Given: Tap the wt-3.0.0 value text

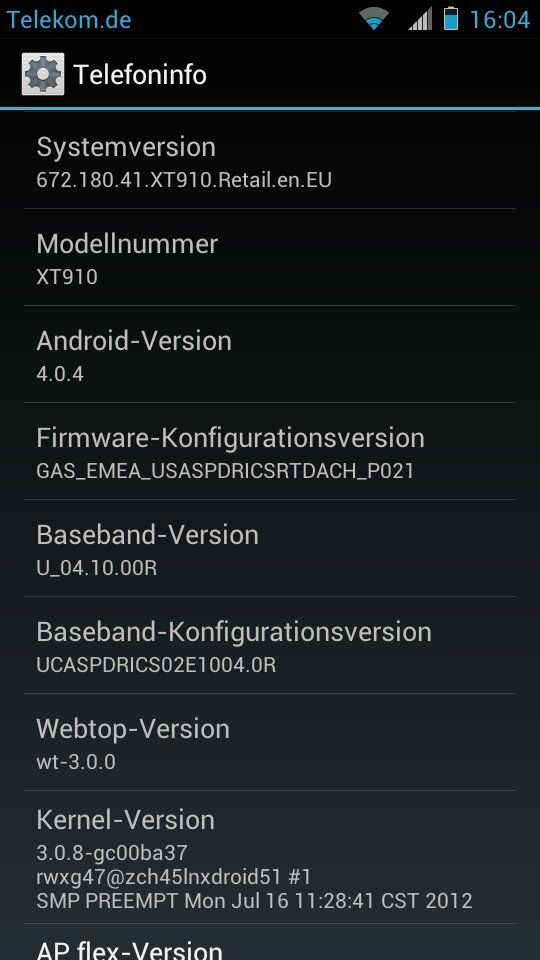Looking at the screenshot, I should coord(76,762).
